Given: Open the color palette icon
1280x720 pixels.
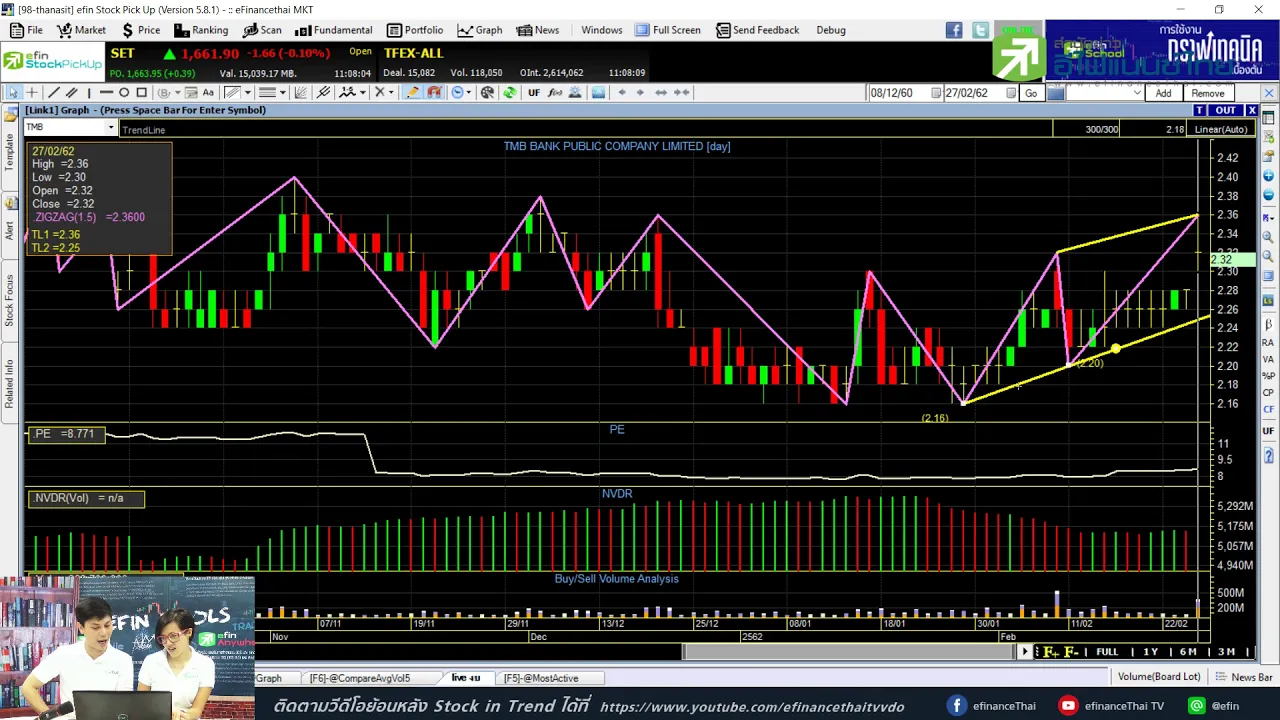Looking at the screenshot, I should click(487, 92).
